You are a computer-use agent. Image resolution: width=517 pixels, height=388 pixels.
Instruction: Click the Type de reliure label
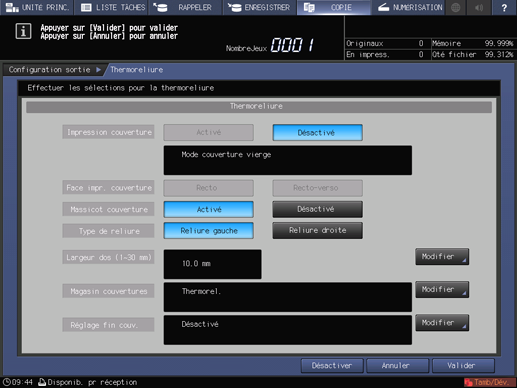click(108, 231)
